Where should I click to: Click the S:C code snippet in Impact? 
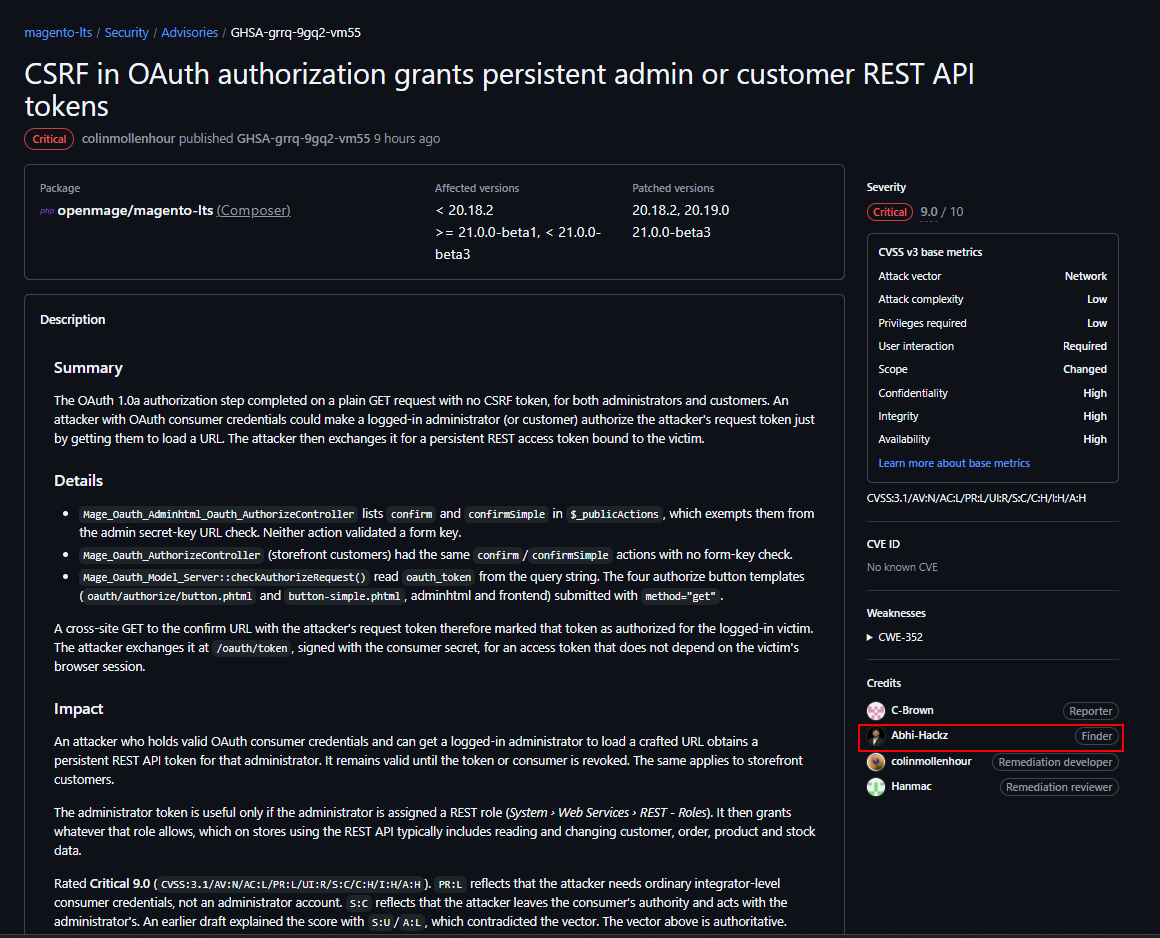pos(358,903)
